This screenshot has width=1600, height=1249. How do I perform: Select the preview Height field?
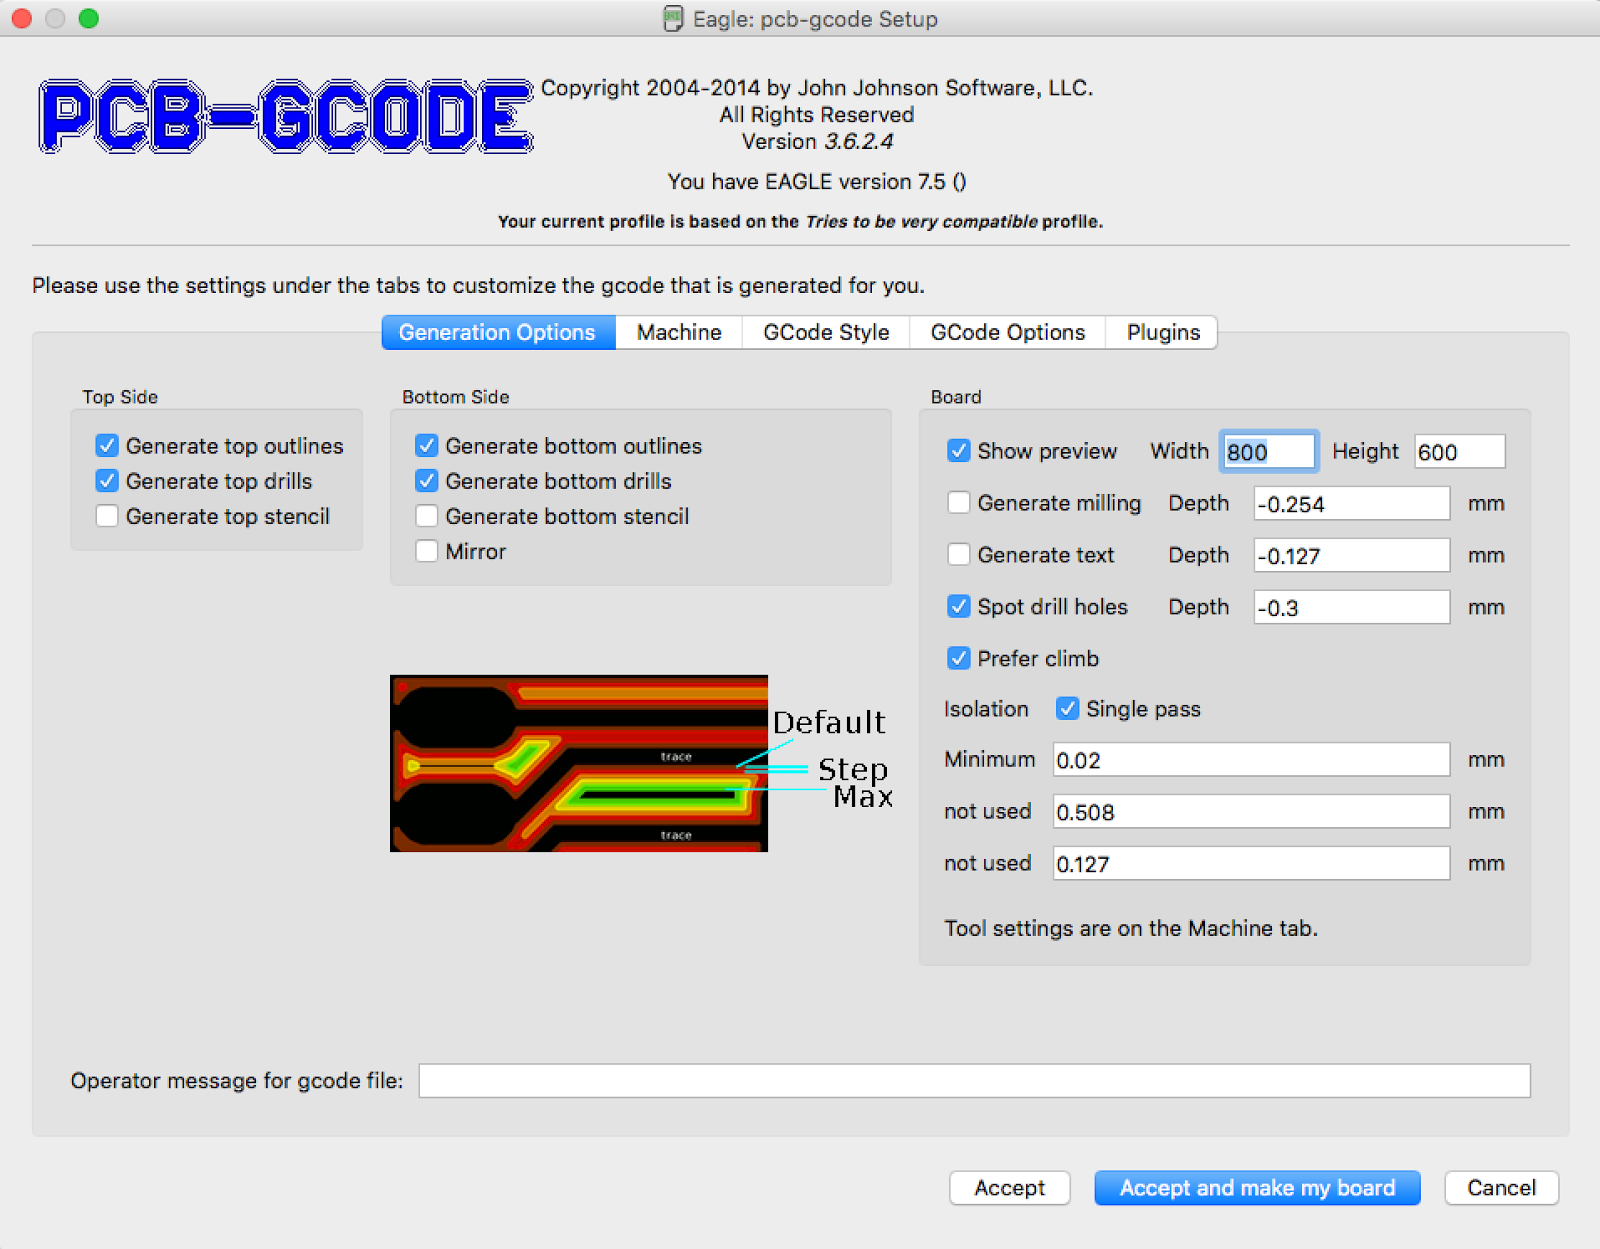point(1459,451)
